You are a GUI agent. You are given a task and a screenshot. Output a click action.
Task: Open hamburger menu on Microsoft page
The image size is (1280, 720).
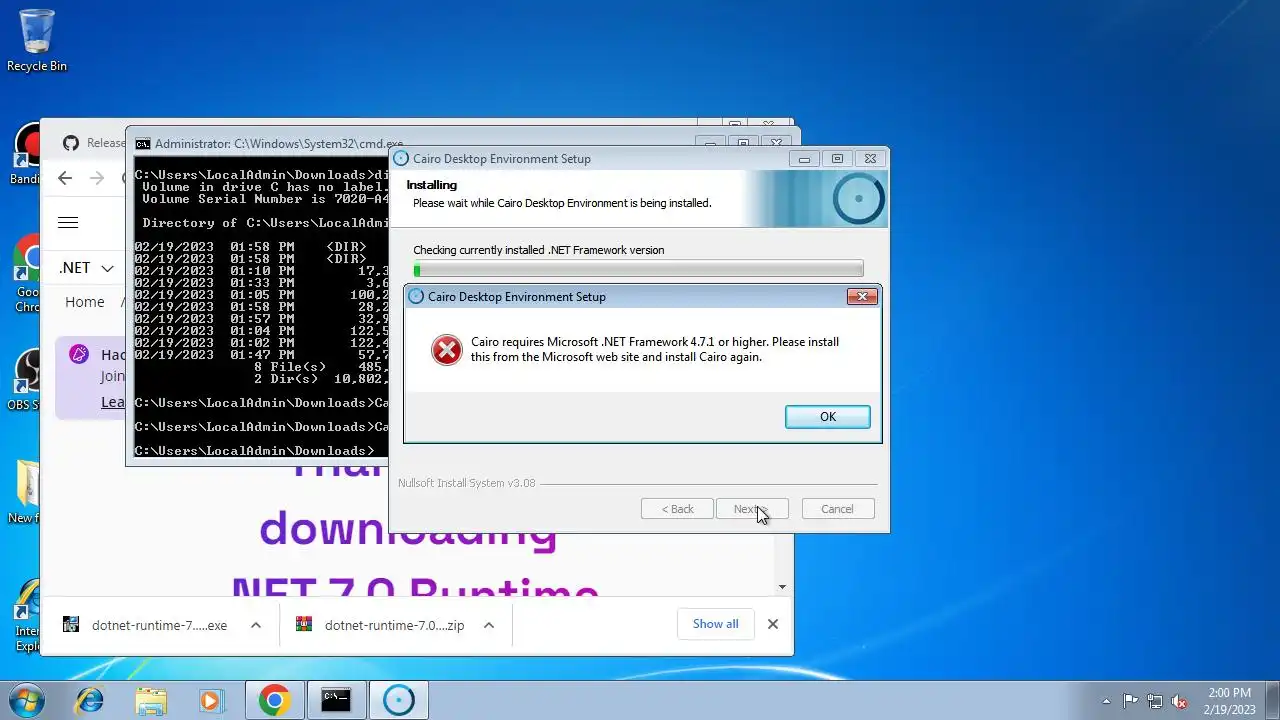pyautogui.click(x=68, y=223)
